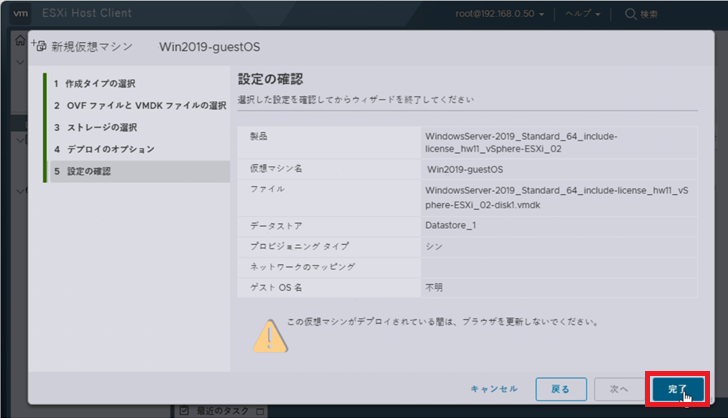Click the プロビジョニング タイプ row label
This screenshot has width=728, height=418.
[x=299, y=247]
